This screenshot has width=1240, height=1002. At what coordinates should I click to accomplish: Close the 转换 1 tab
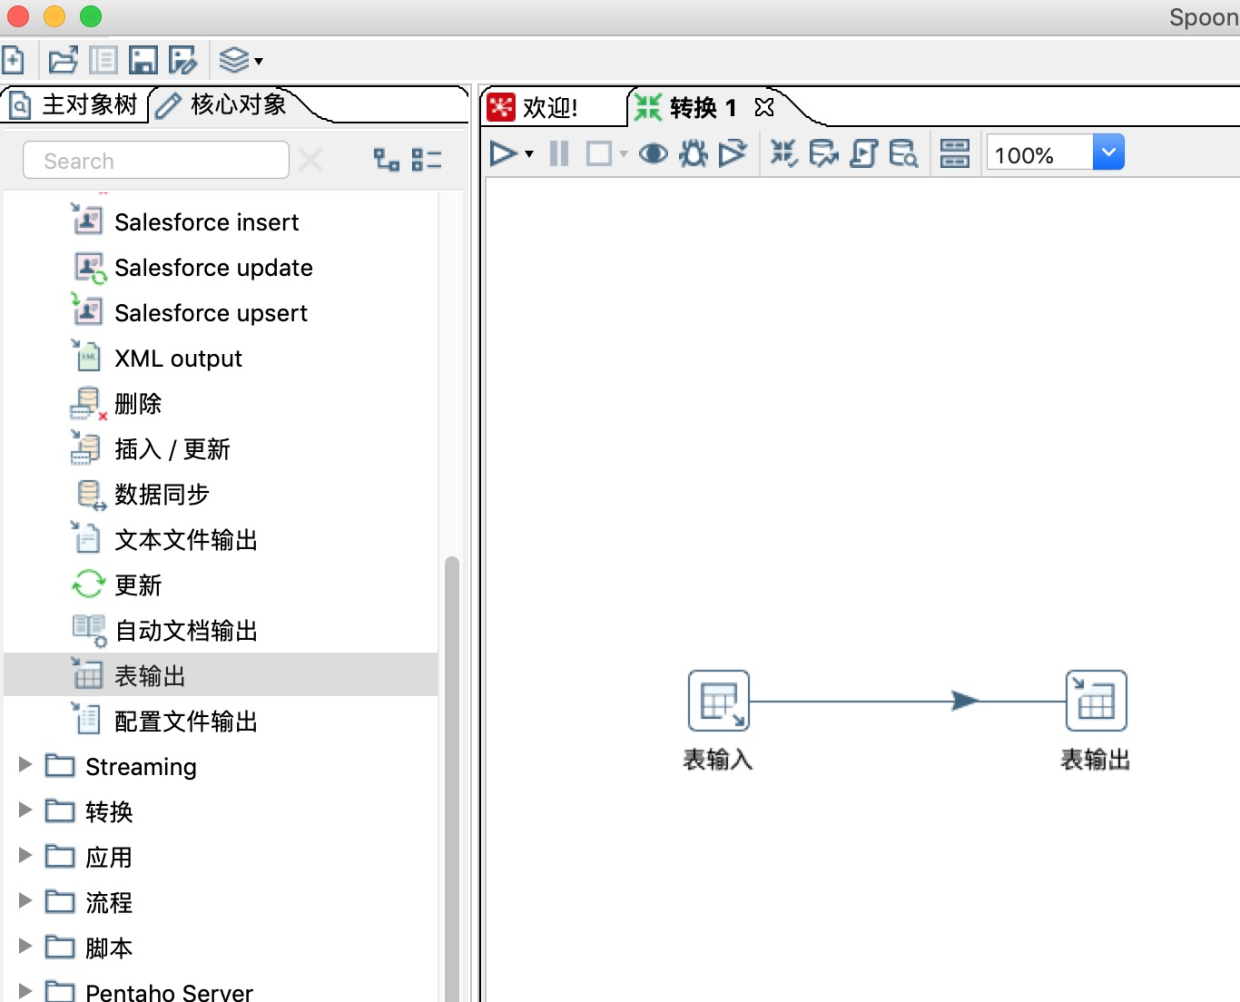(765, 108)
